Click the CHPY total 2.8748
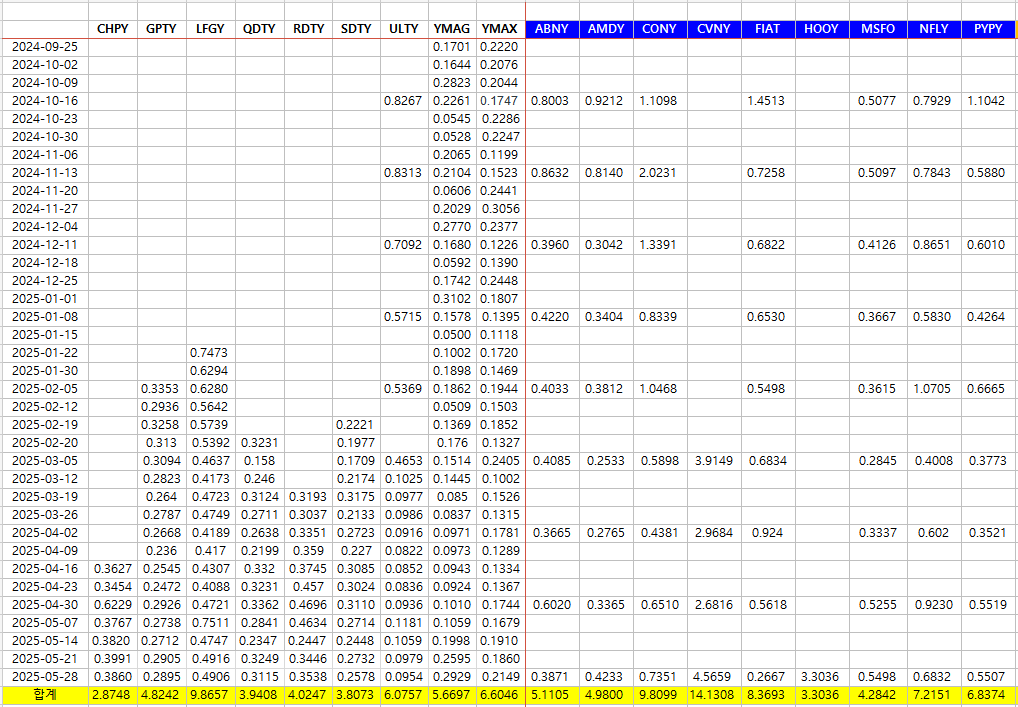Viewport: 1018px width, 707px height. point(112,695)
